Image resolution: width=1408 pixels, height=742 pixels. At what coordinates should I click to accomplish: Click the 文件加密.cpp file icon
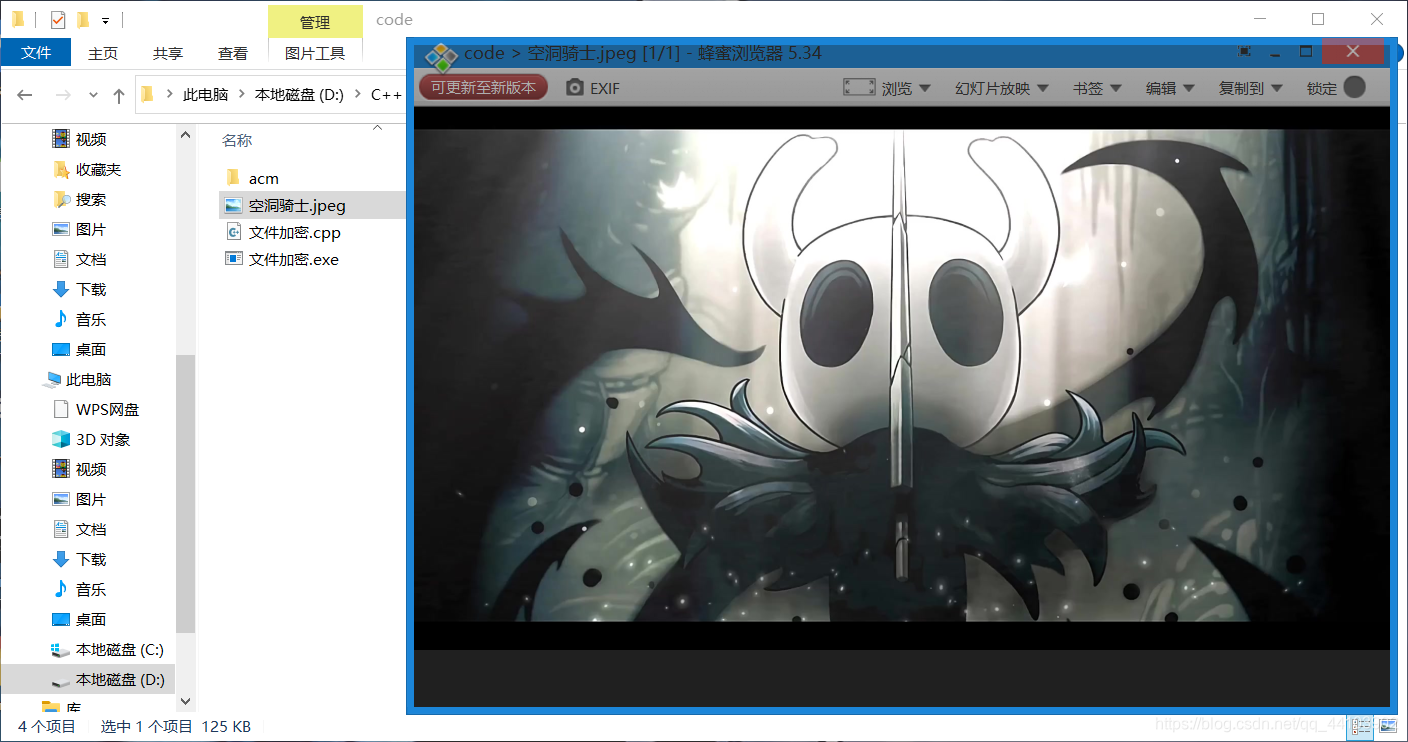(x=233, y=232)
